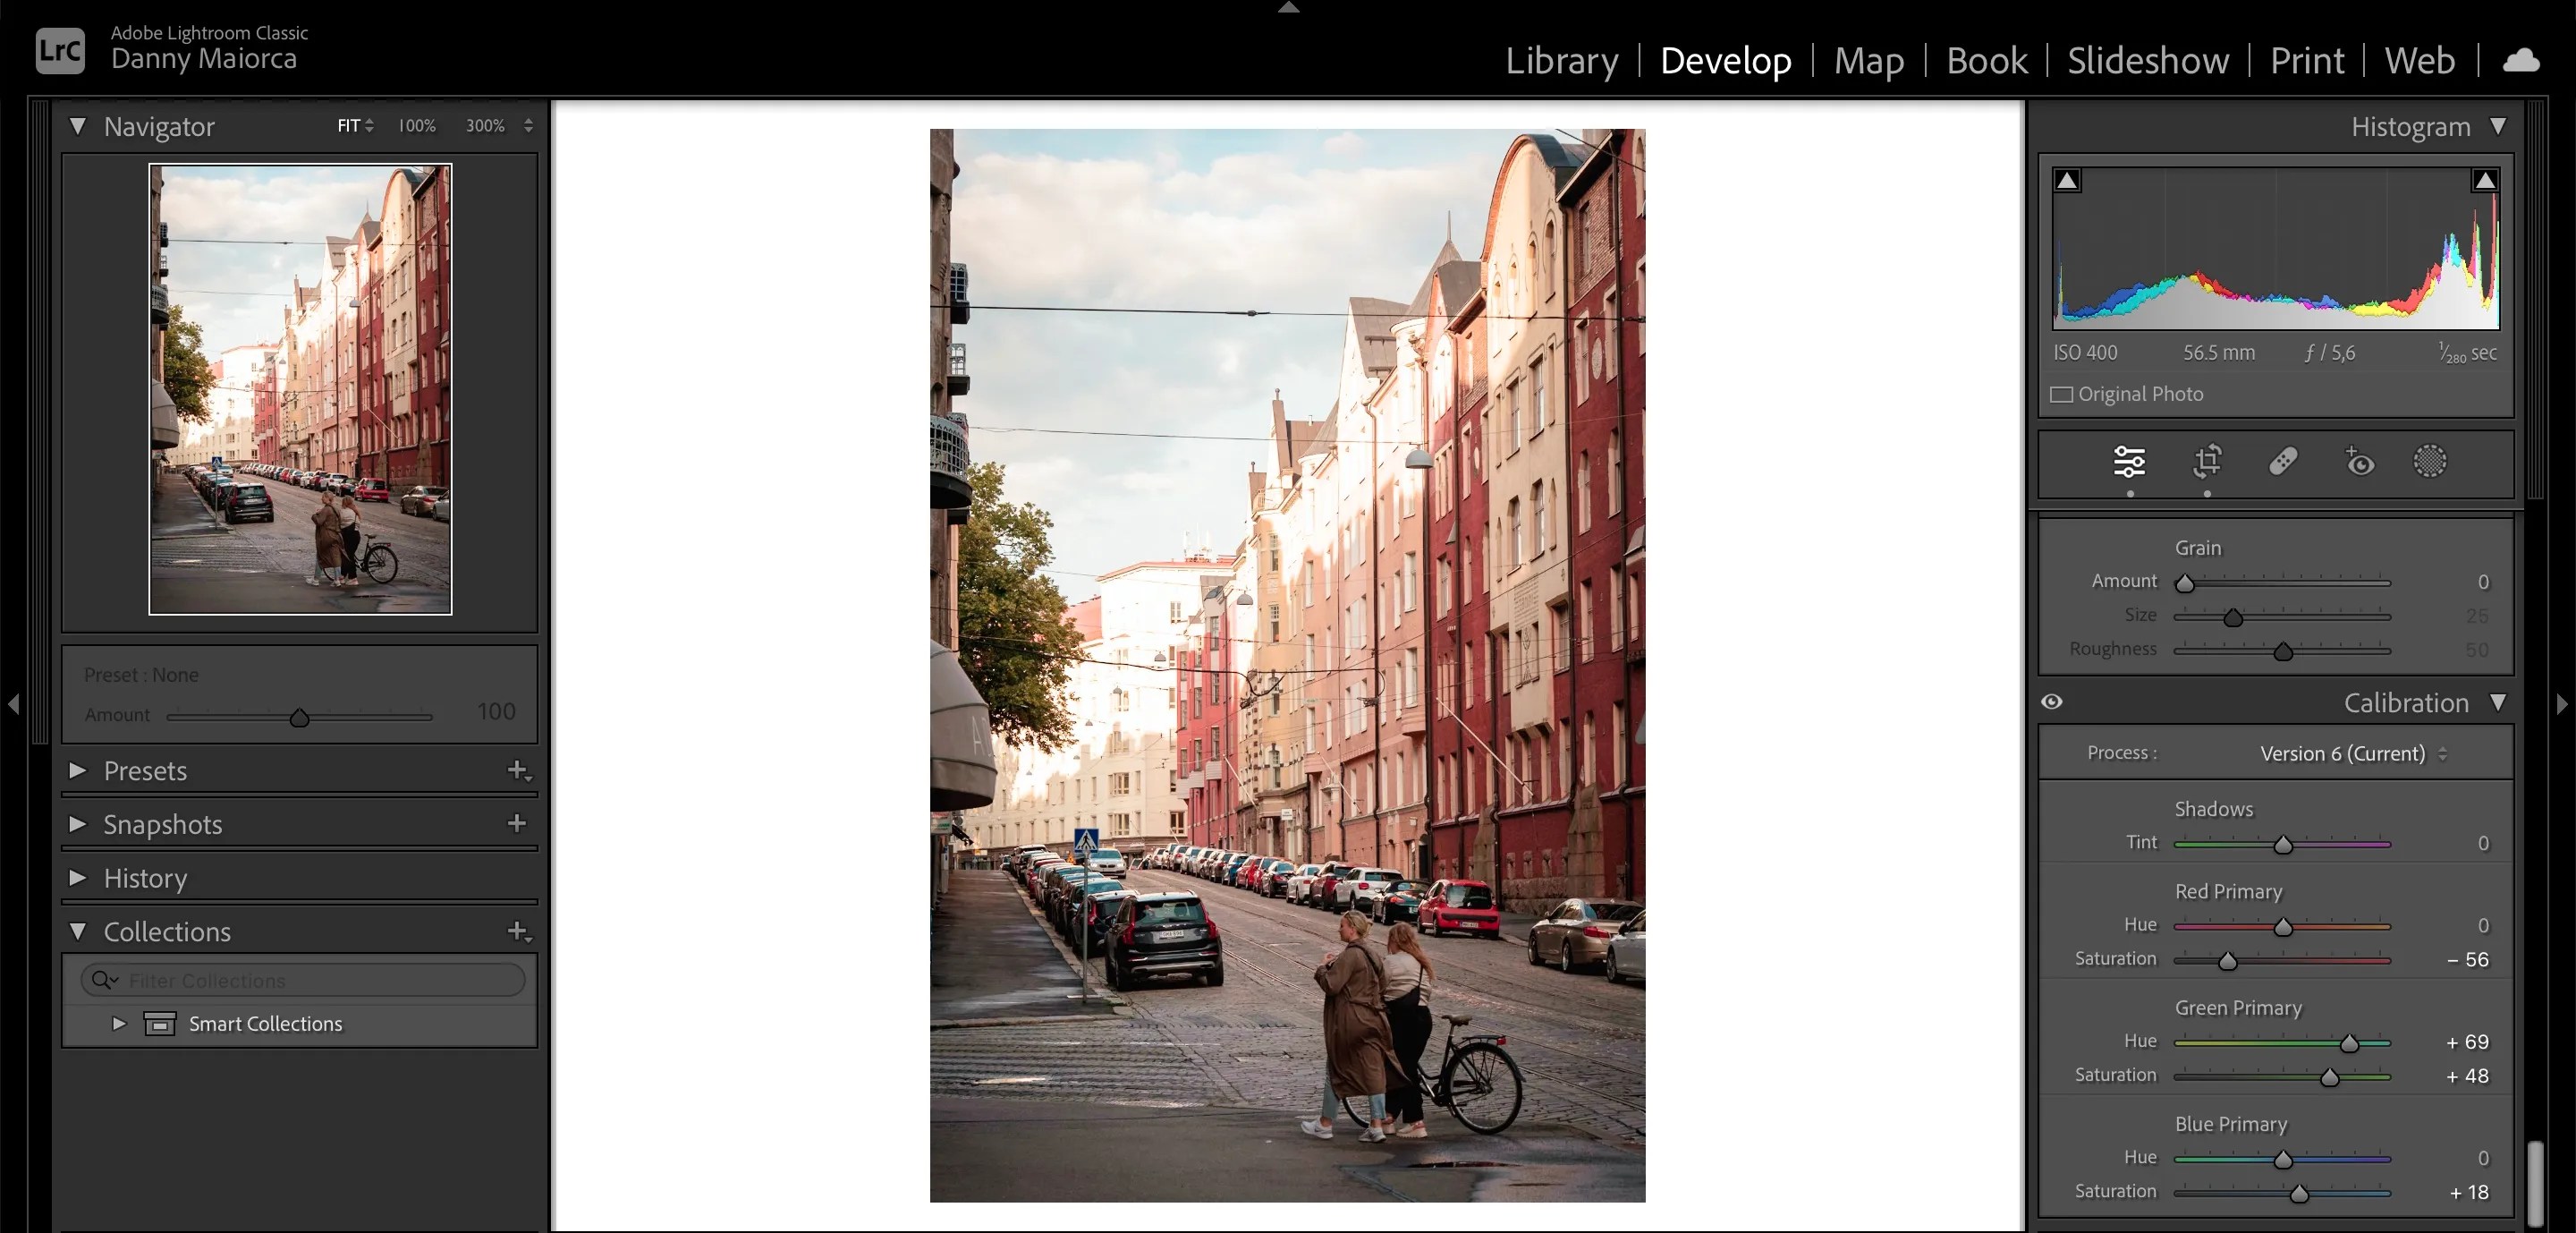Toggle the Calibration panel eye switch
Image resolution: width=2576 pixels, height=1233 pixels.
[x=2052, y=703]
